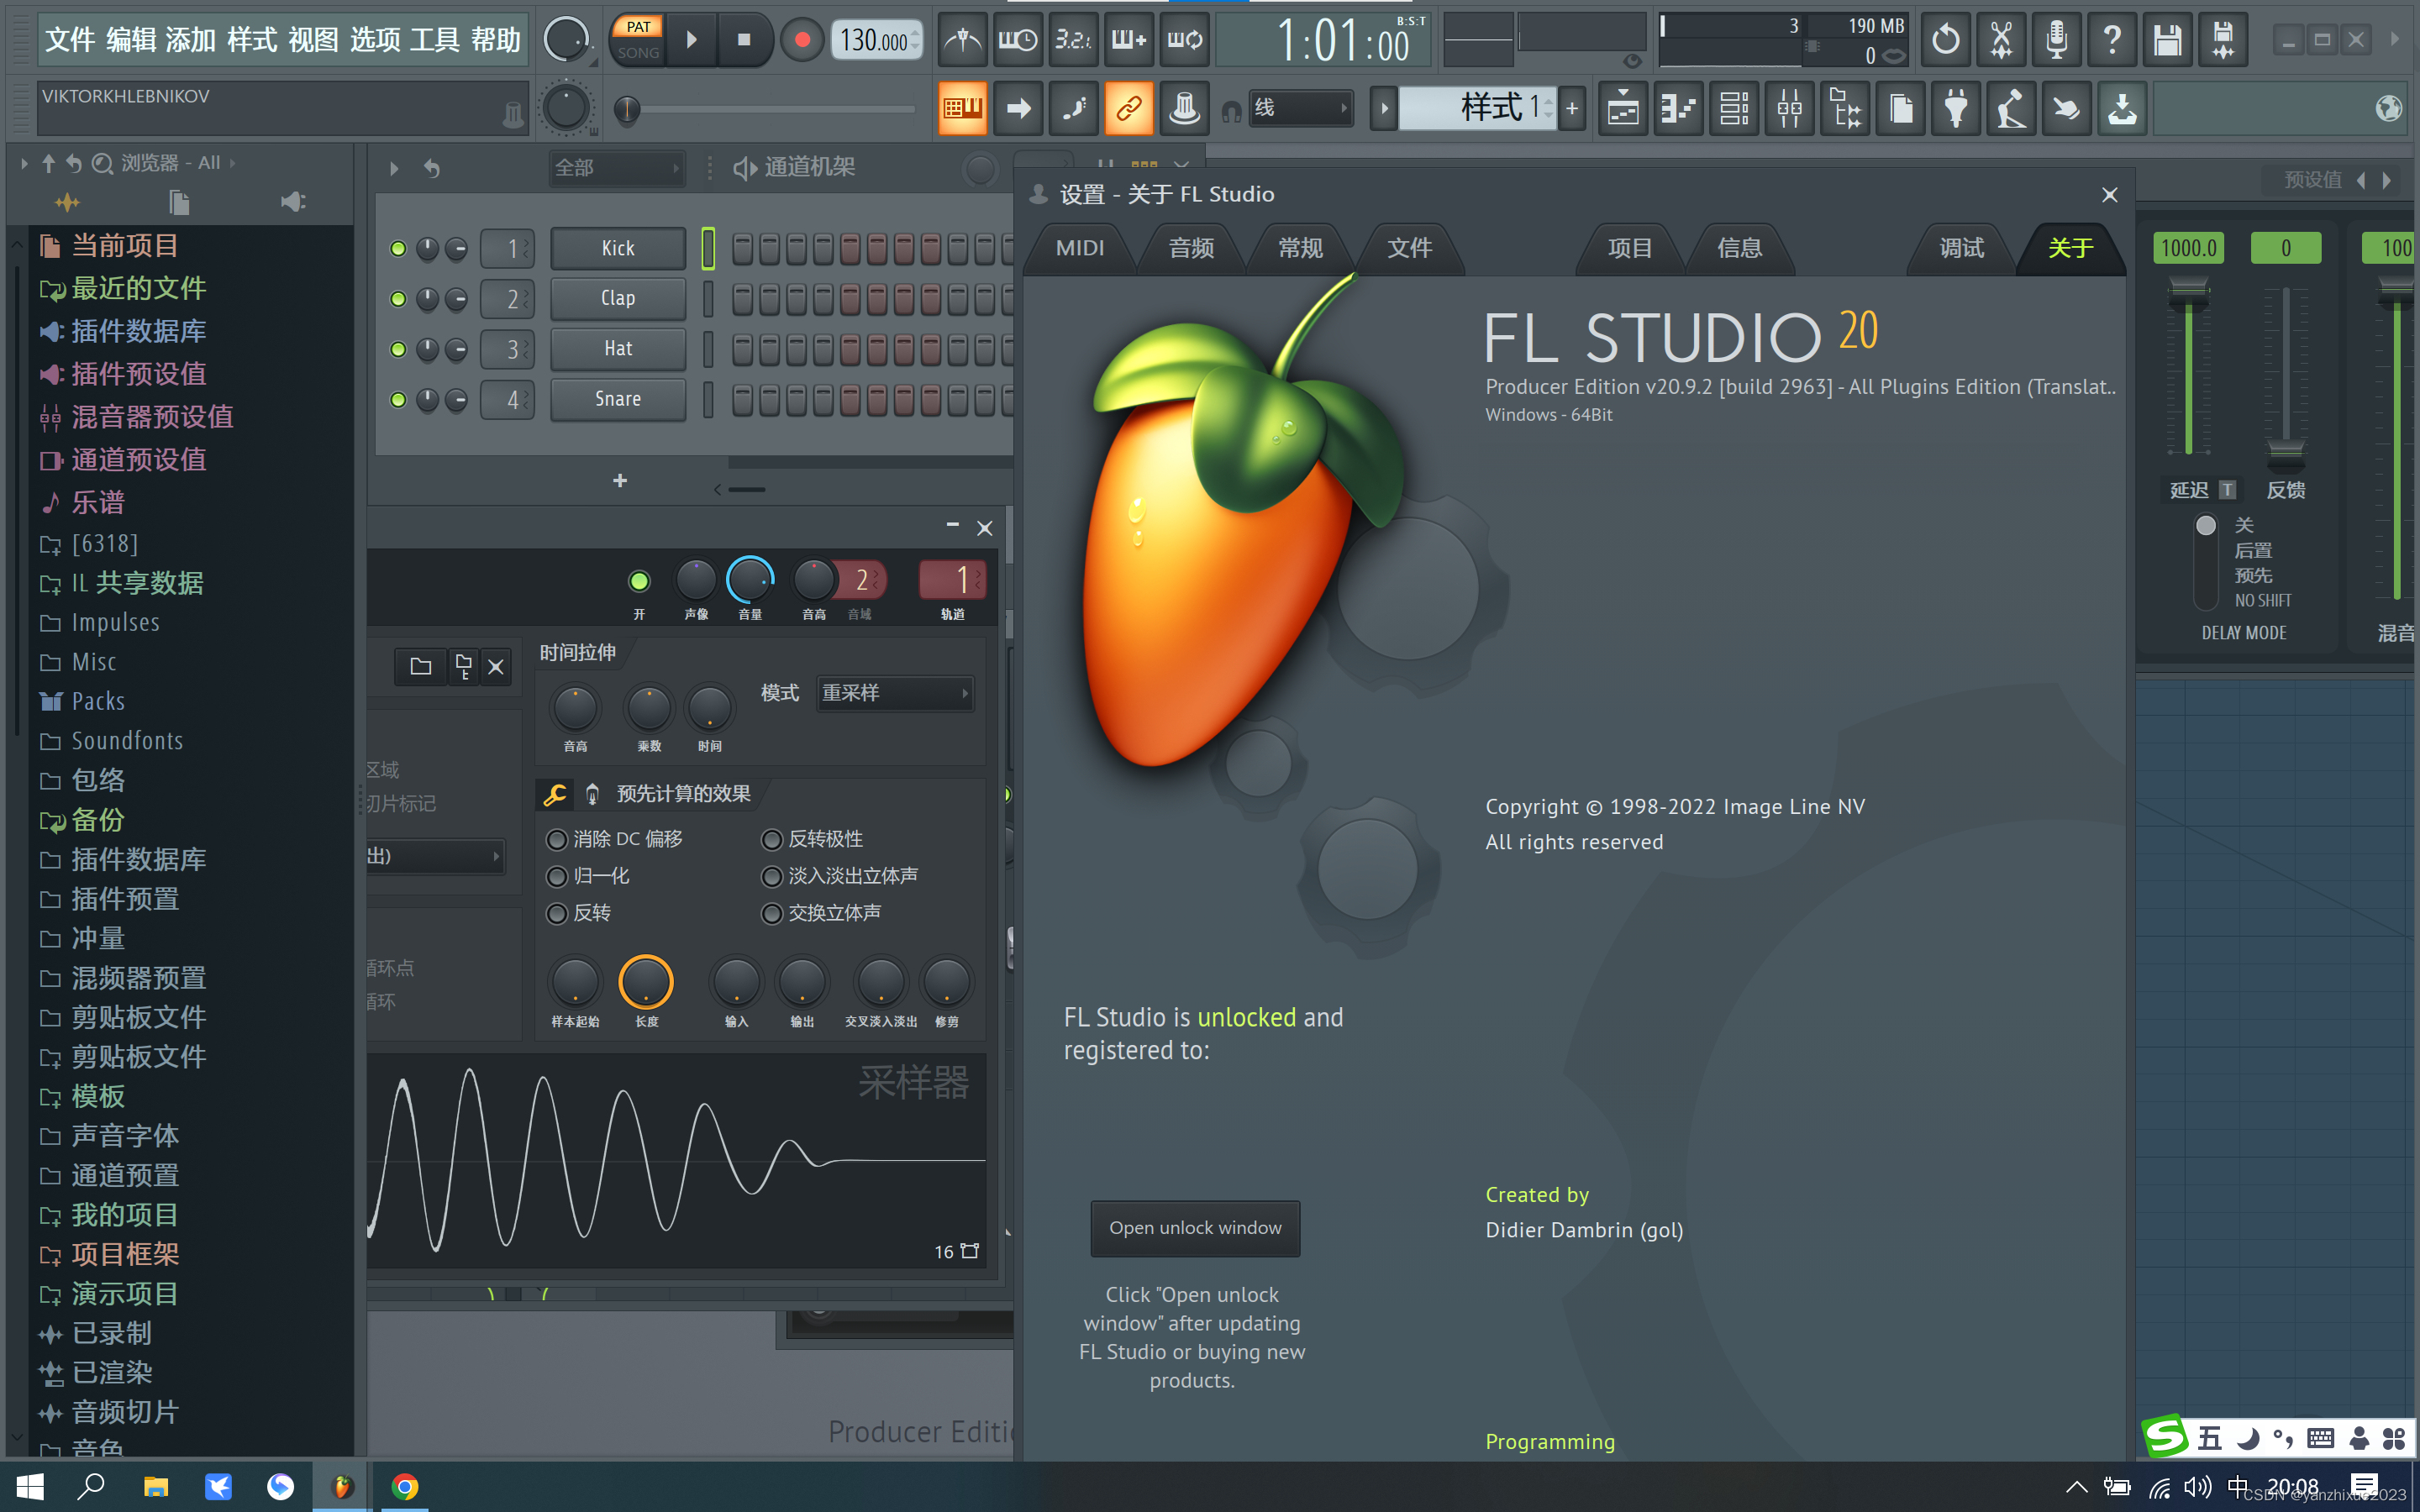Enable 消除 DC 偏移 option
2420x1512 pixels.
(556, 839)
